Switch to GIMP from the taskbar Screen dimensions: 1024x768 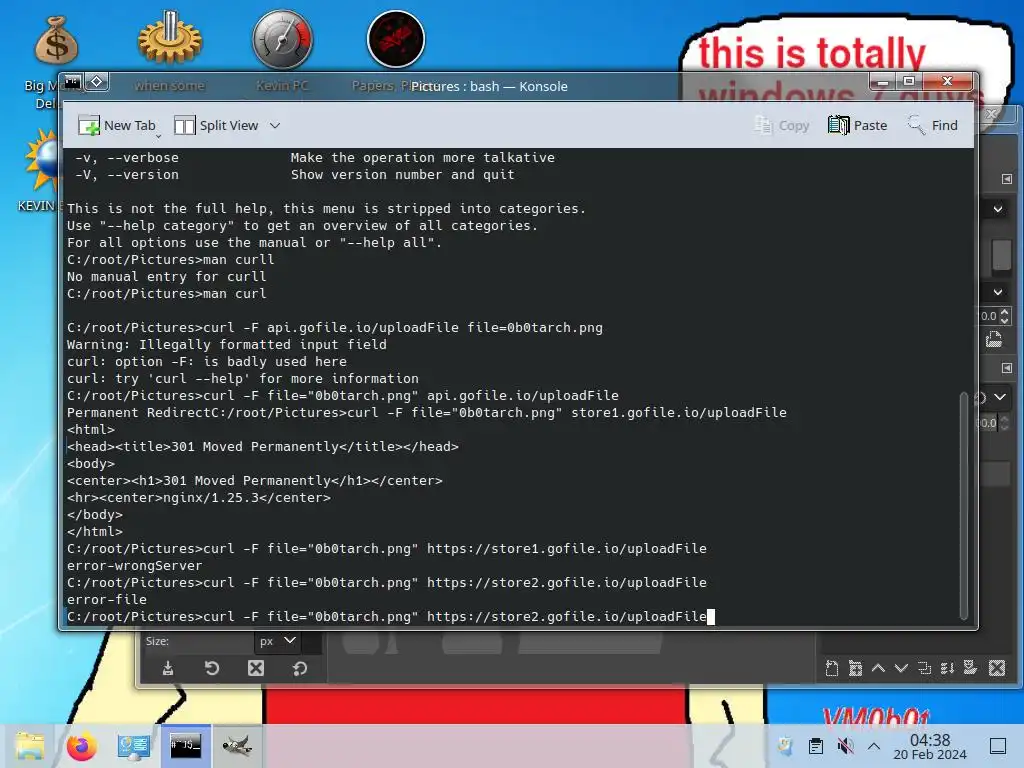click(x=237, y=745)
